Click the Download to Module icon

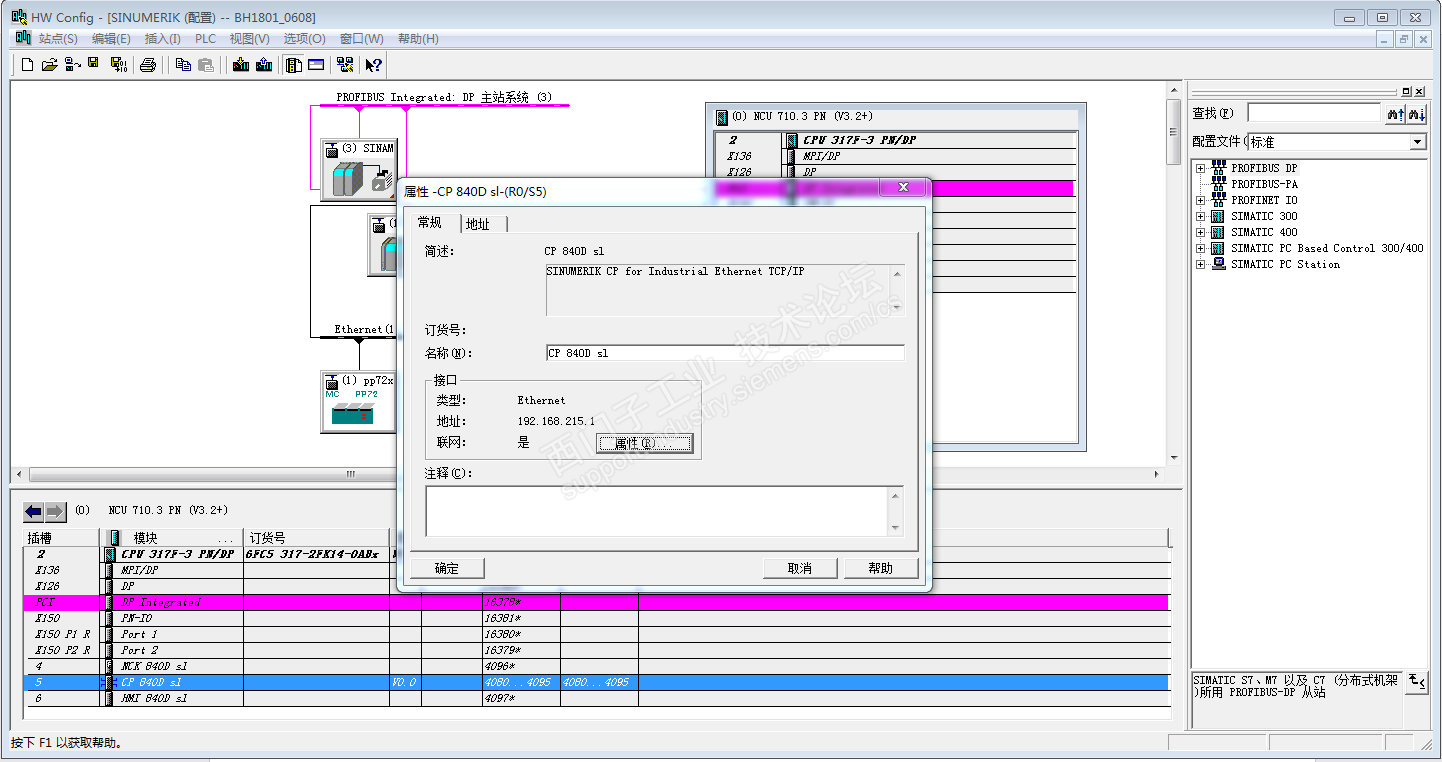(x=241, y=65)
